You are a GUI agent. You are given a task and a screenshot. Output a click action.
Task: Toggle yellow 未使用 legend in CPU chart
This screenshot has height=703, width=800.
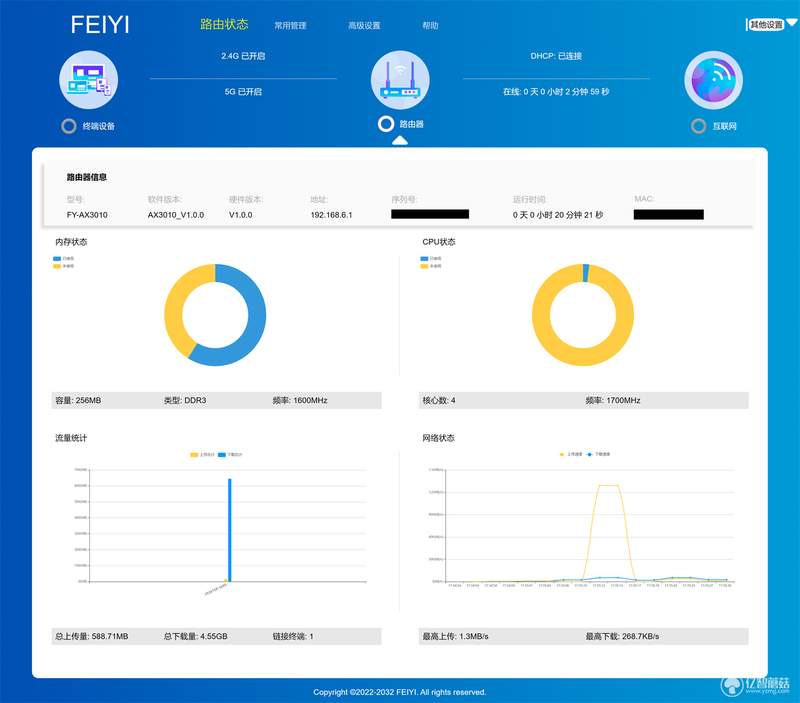[x=431, y=266]
